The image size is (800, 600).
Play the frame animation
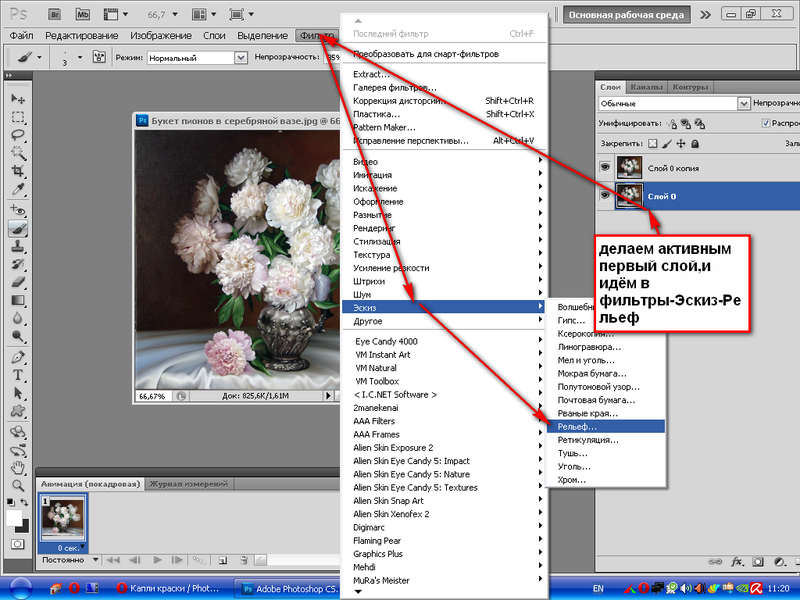tap(158, 560)
